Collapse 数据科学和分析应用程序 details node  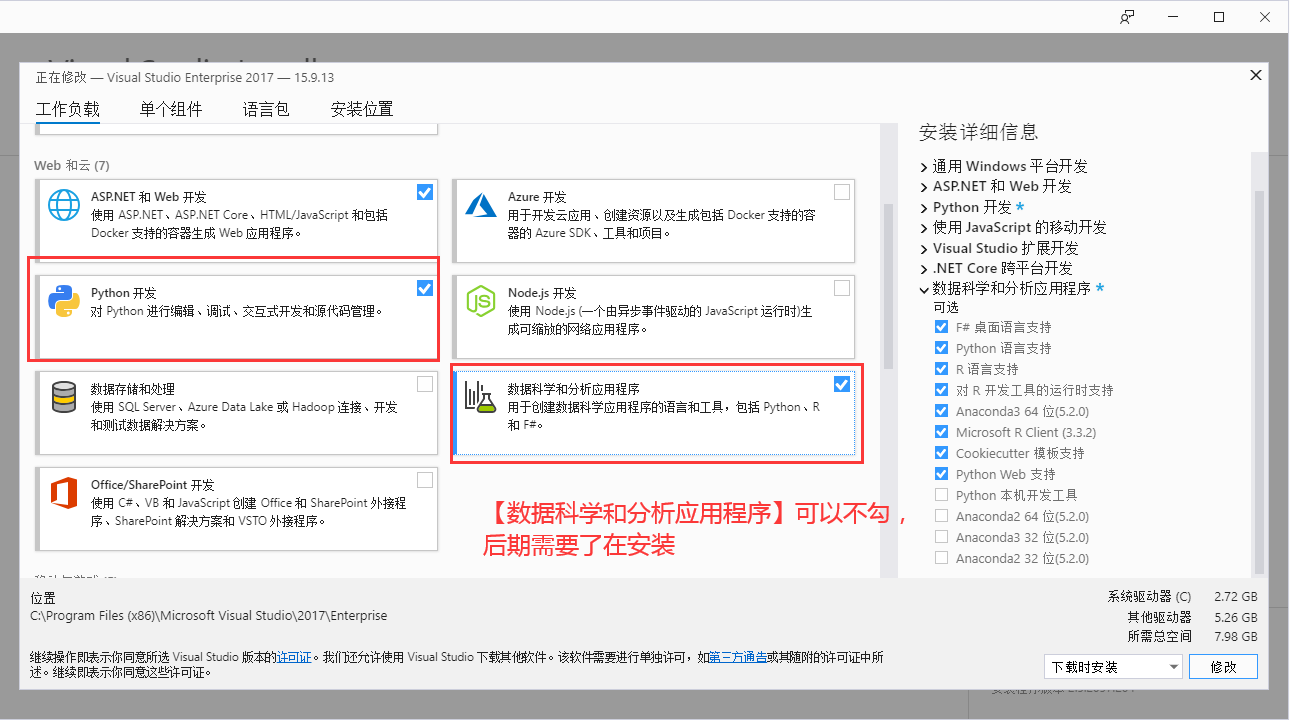point(923,289)
